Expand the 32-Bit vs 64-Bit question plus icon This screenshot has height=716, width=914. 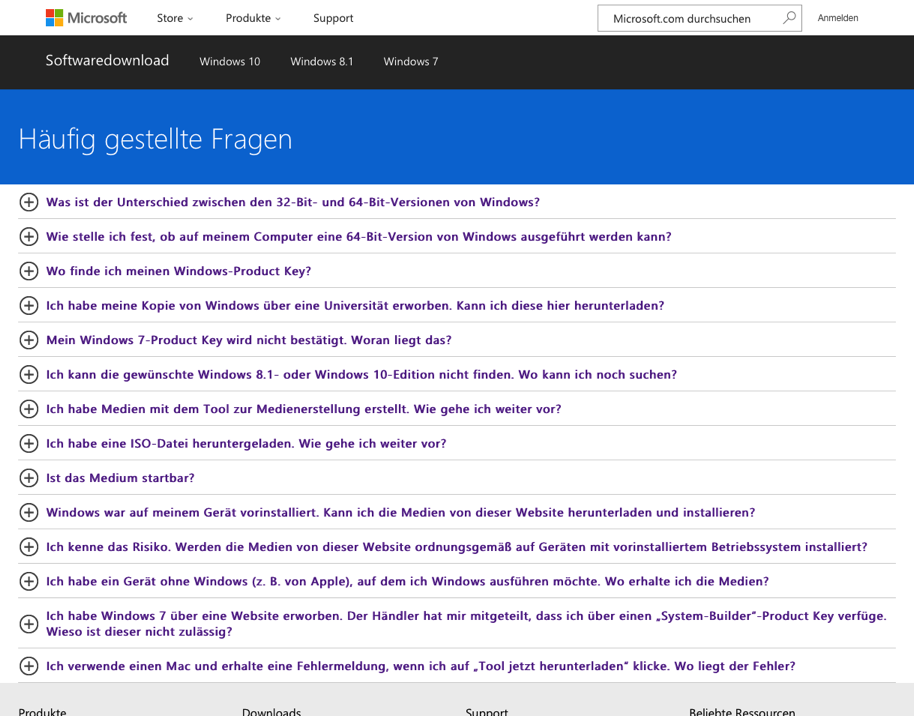[29, 202]
